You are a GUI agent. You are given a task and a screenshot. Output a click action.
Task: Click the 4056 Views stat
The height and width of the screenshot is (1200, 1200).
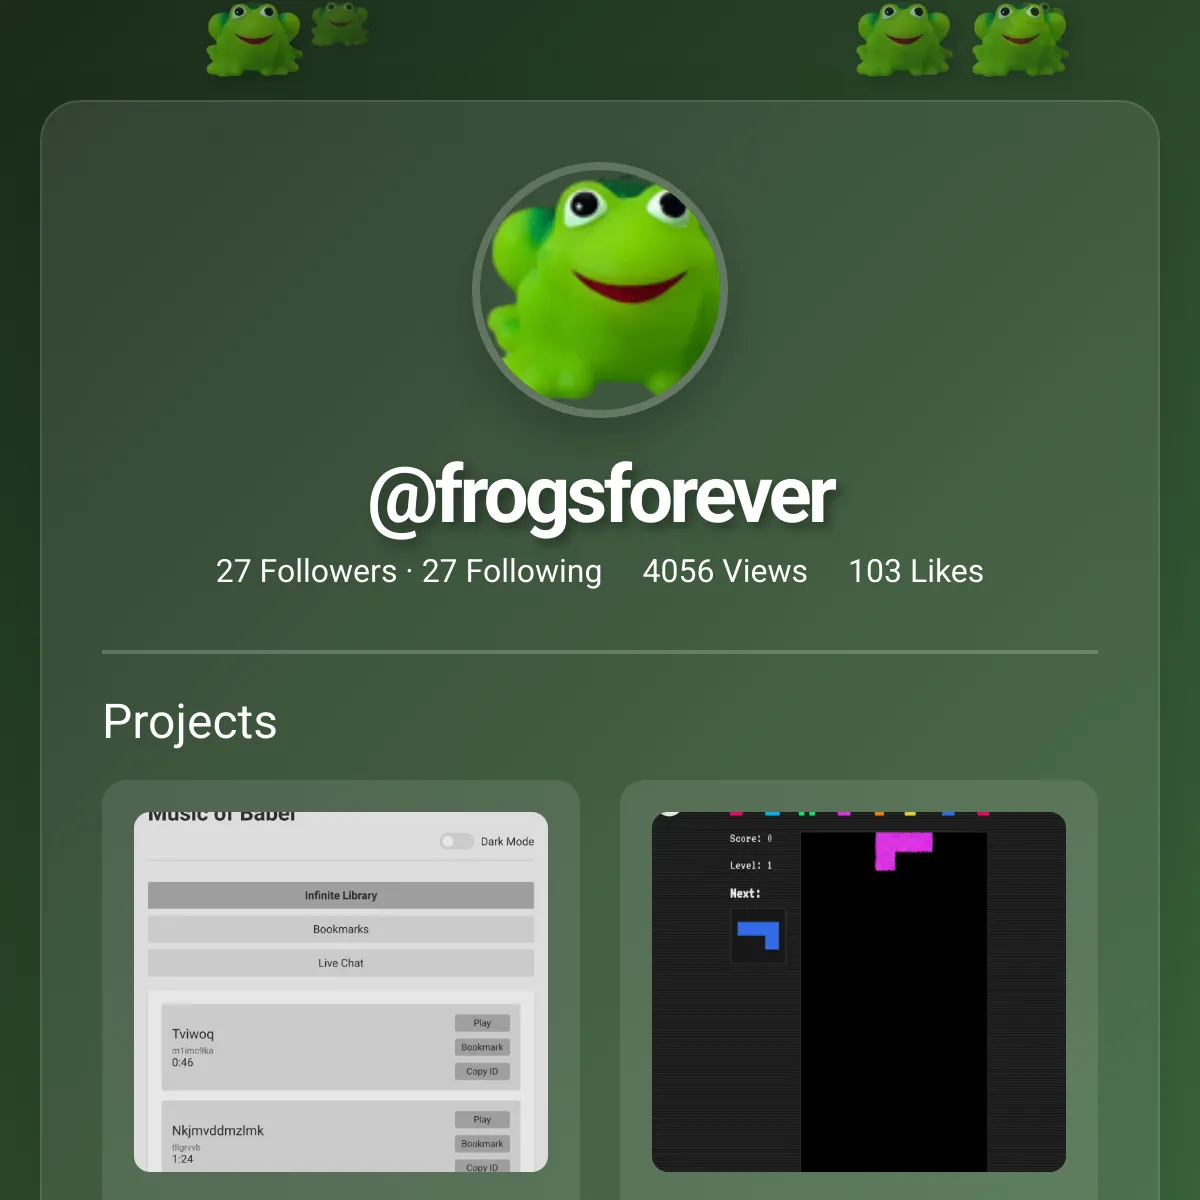pos(725,571)
